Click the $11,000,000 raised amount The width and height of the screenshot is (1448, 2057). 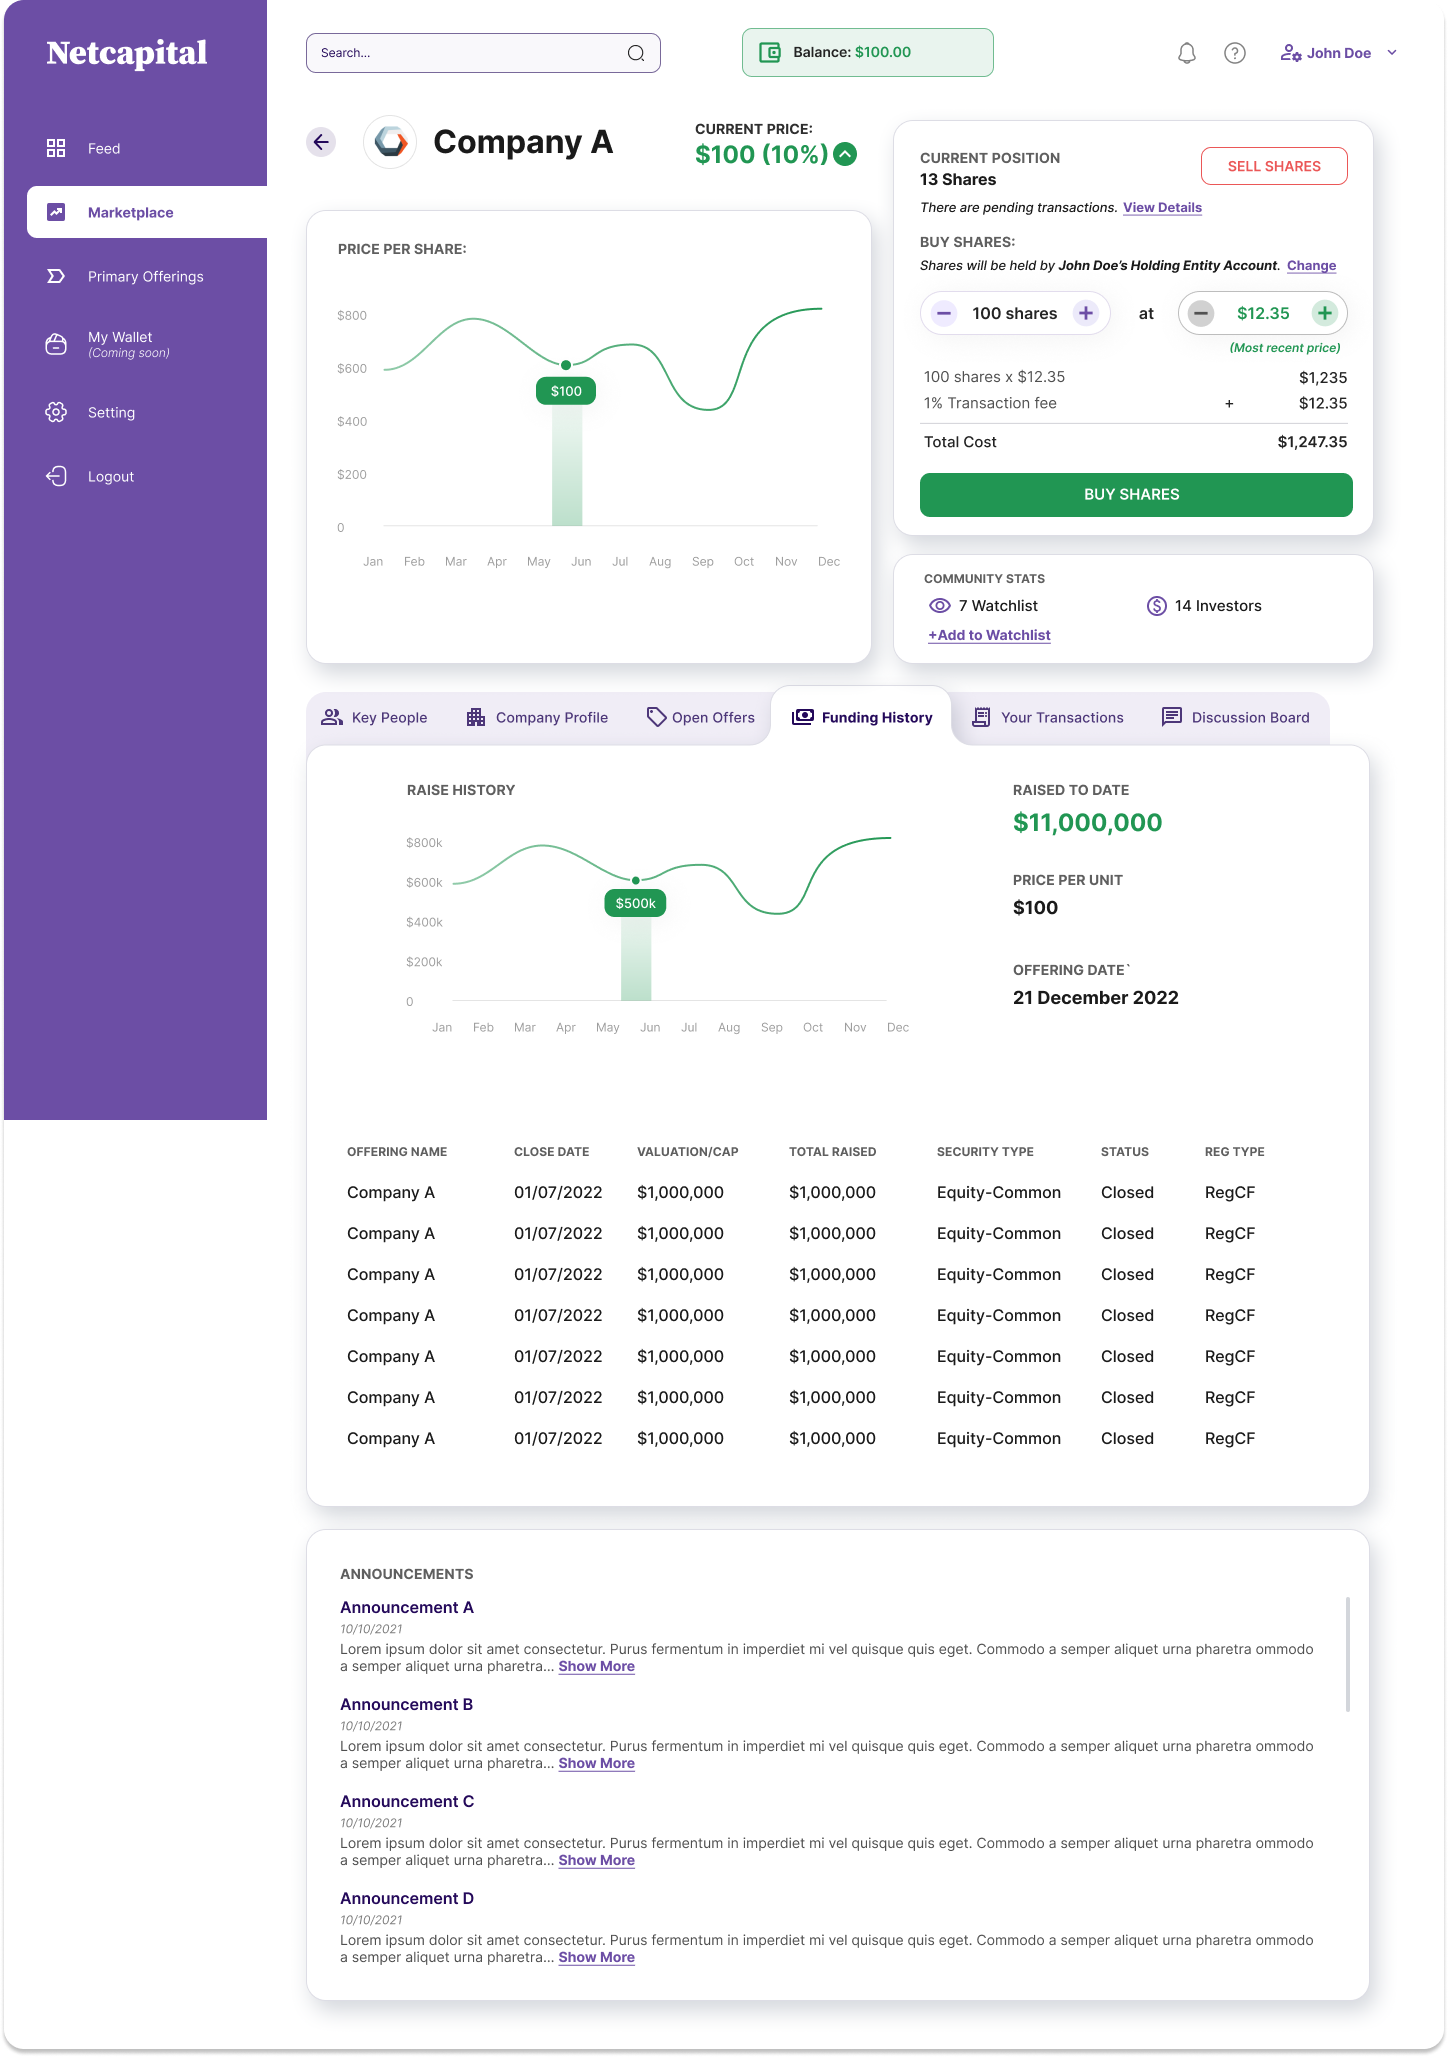point(1087,822)
